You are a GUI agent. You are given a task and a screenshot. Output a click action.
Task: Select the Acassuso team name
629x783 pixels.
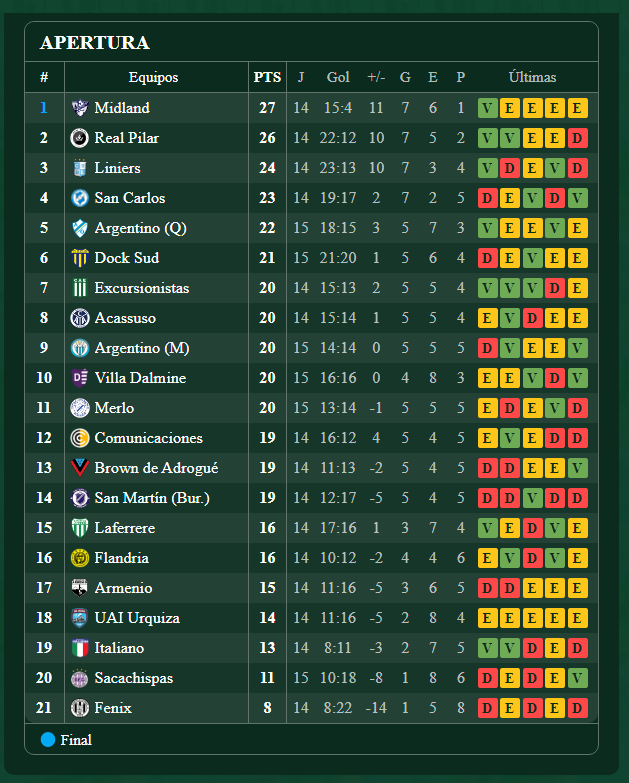coord(125,318)
